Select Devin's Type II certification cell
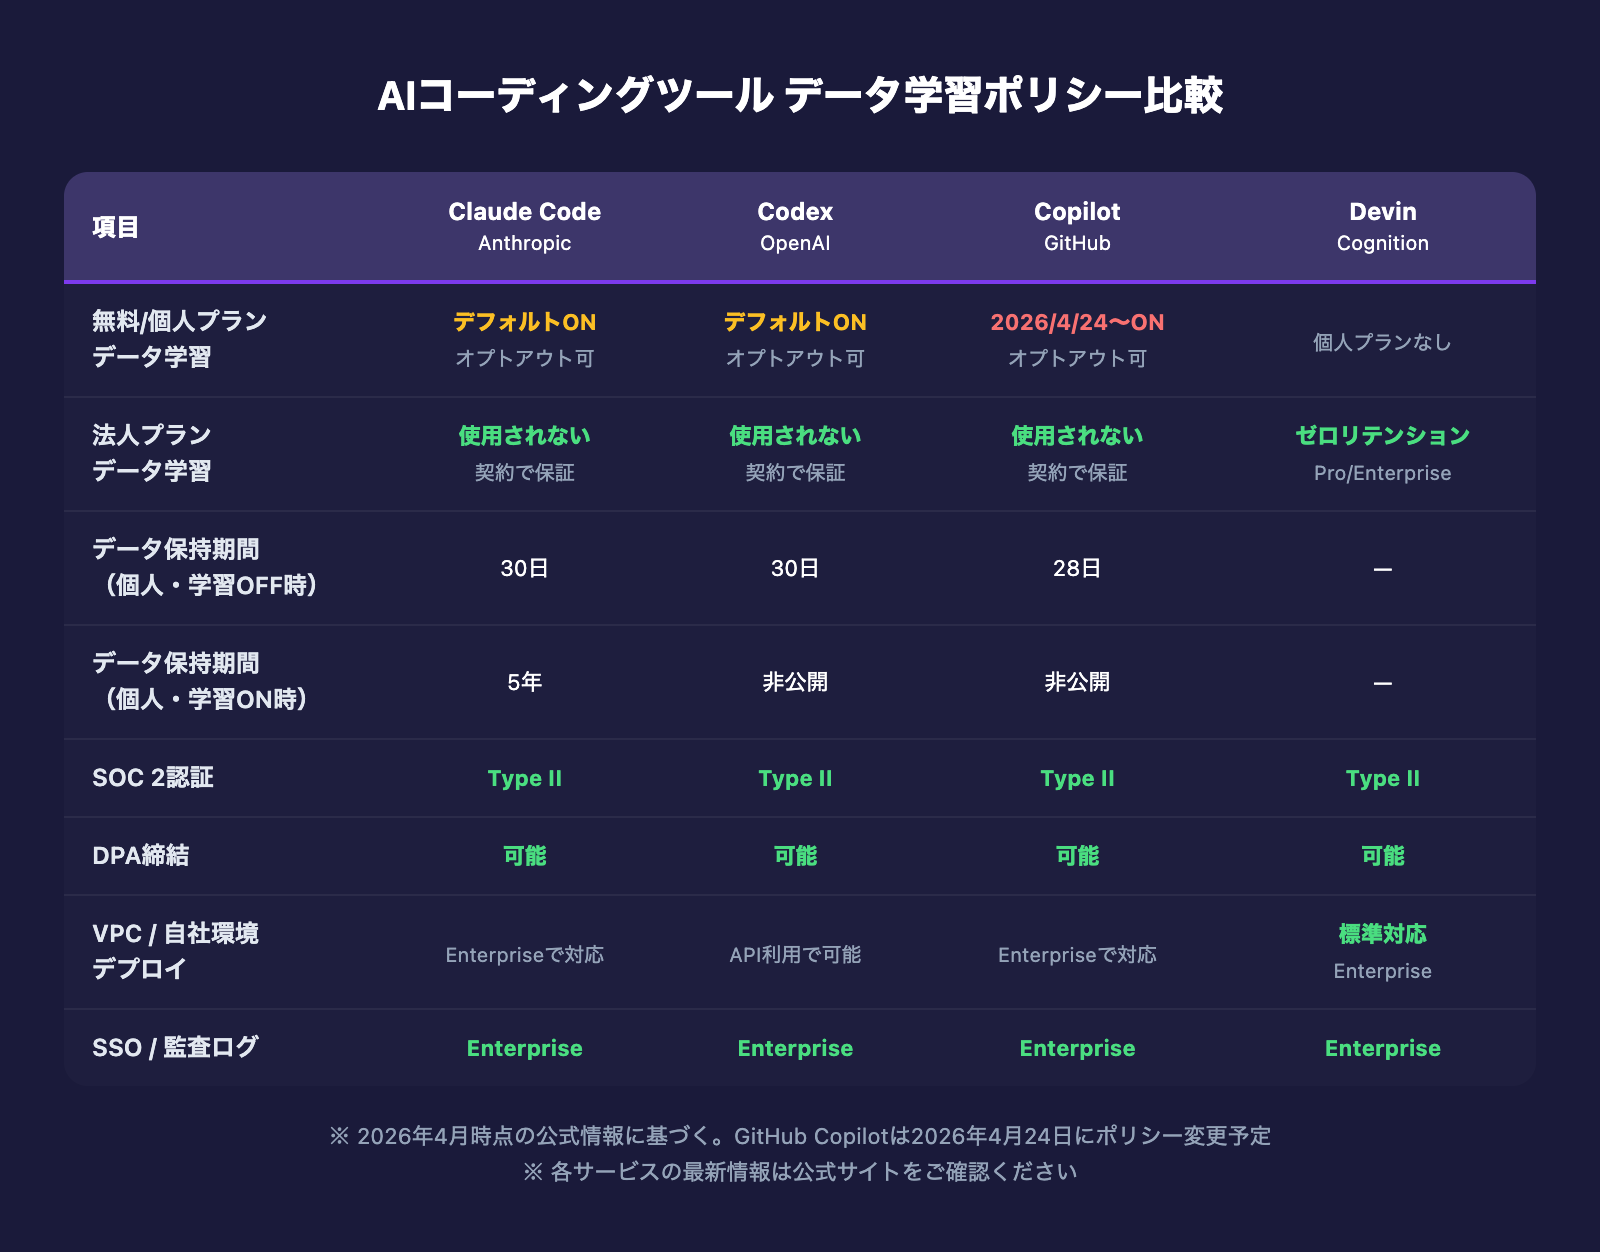Viewport: 1600px width, 1252px height. (1382, 778)
